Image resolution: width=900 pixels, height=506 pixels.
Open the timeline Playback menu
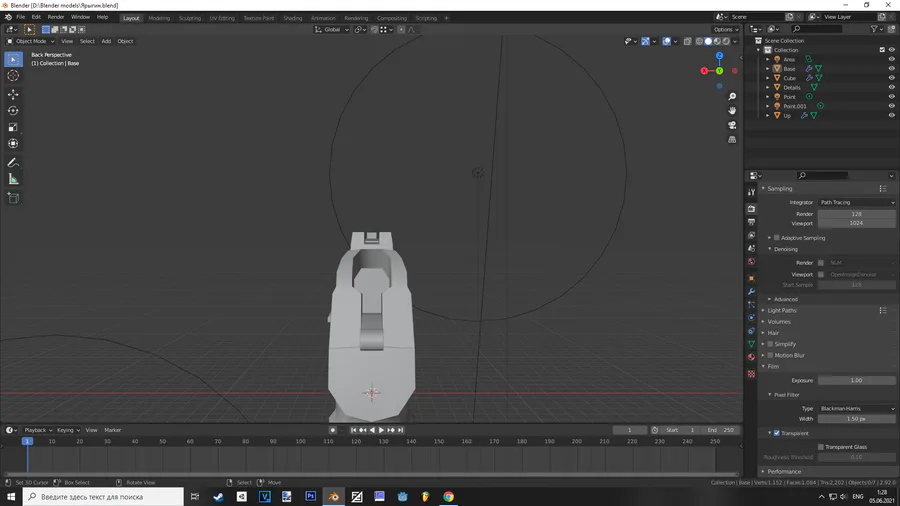pyautogui.click(x=38, y=430)
